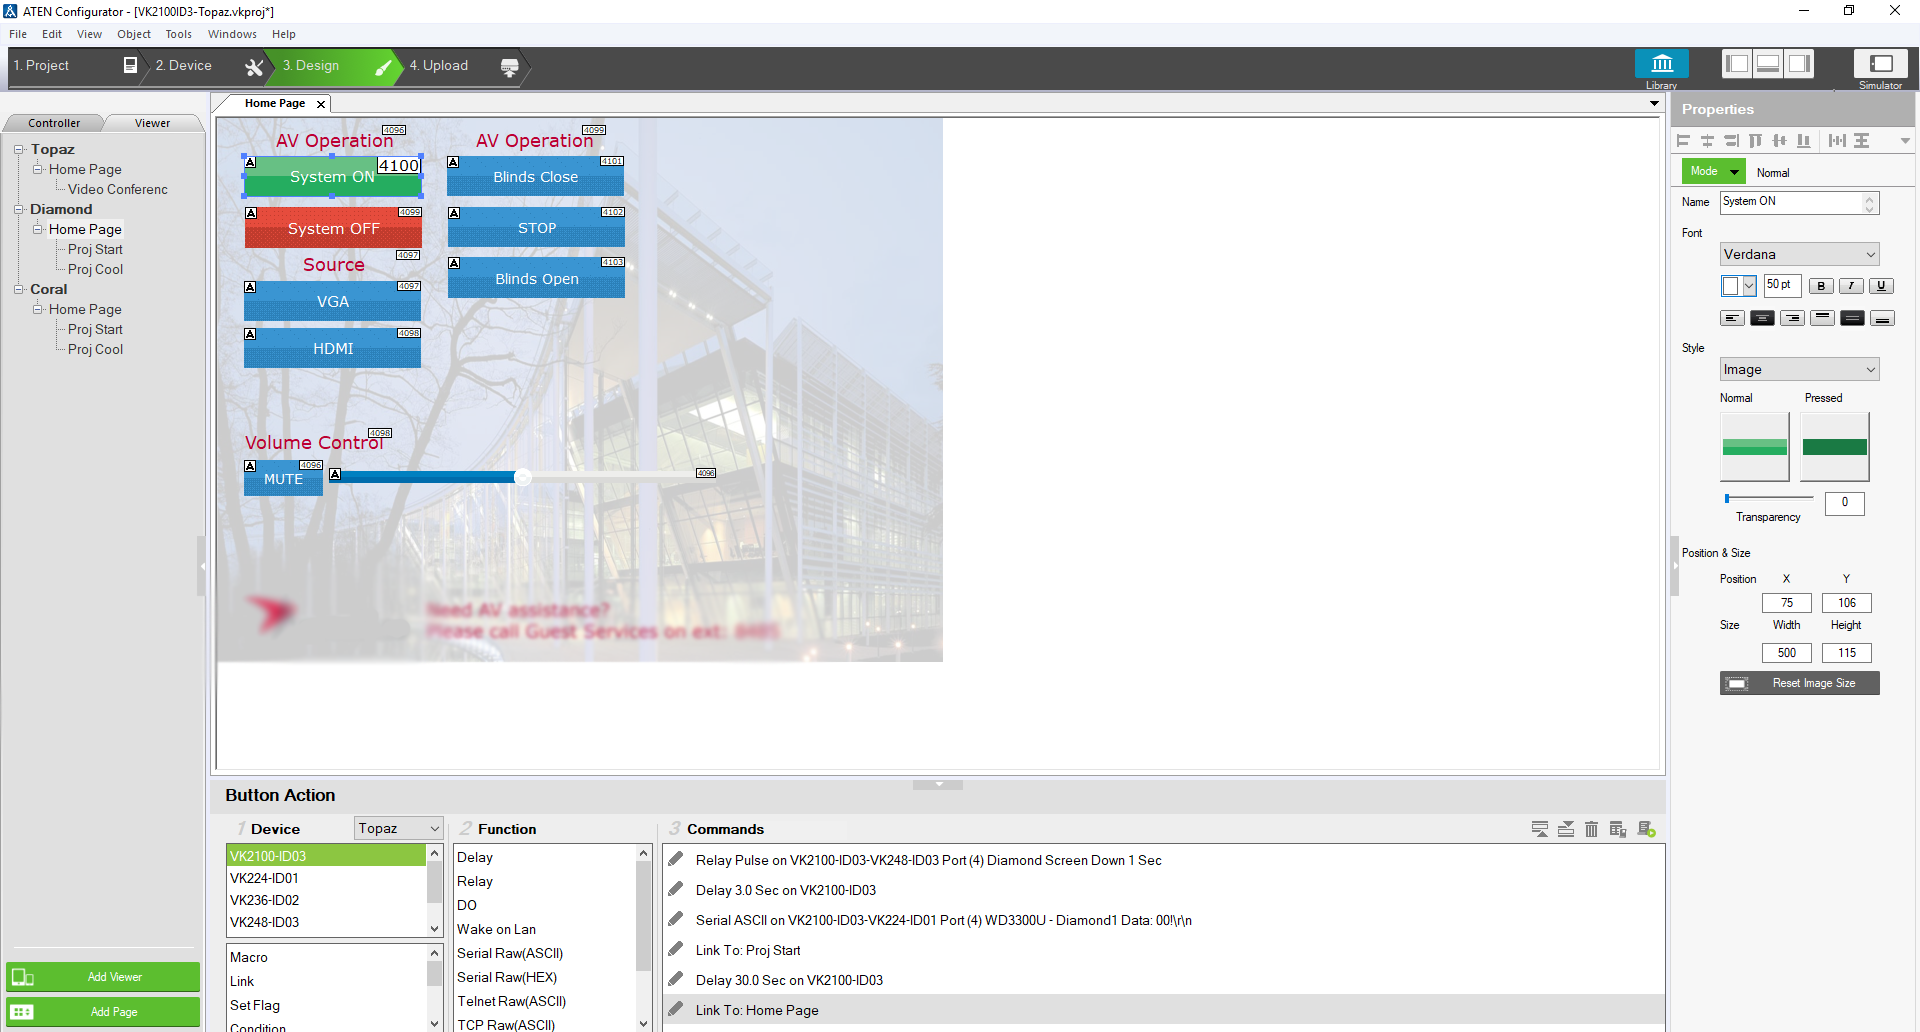The height and width of the screenshot is (1032, 1920).
Task: Distribute objects horizontally
Action: point(1837,141)
